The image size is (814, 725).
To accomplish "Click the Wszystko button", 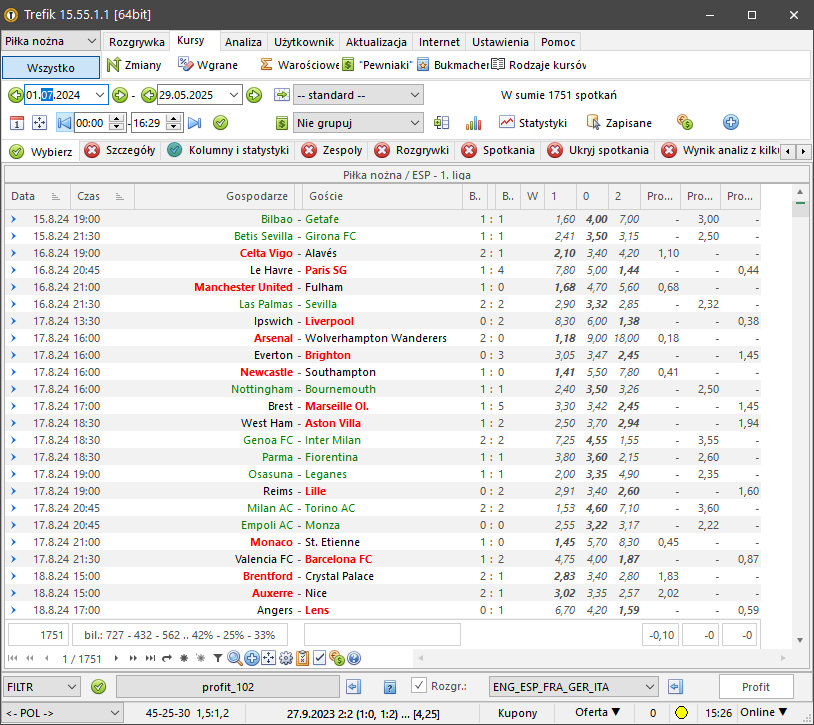I will [x=50, y=68].
